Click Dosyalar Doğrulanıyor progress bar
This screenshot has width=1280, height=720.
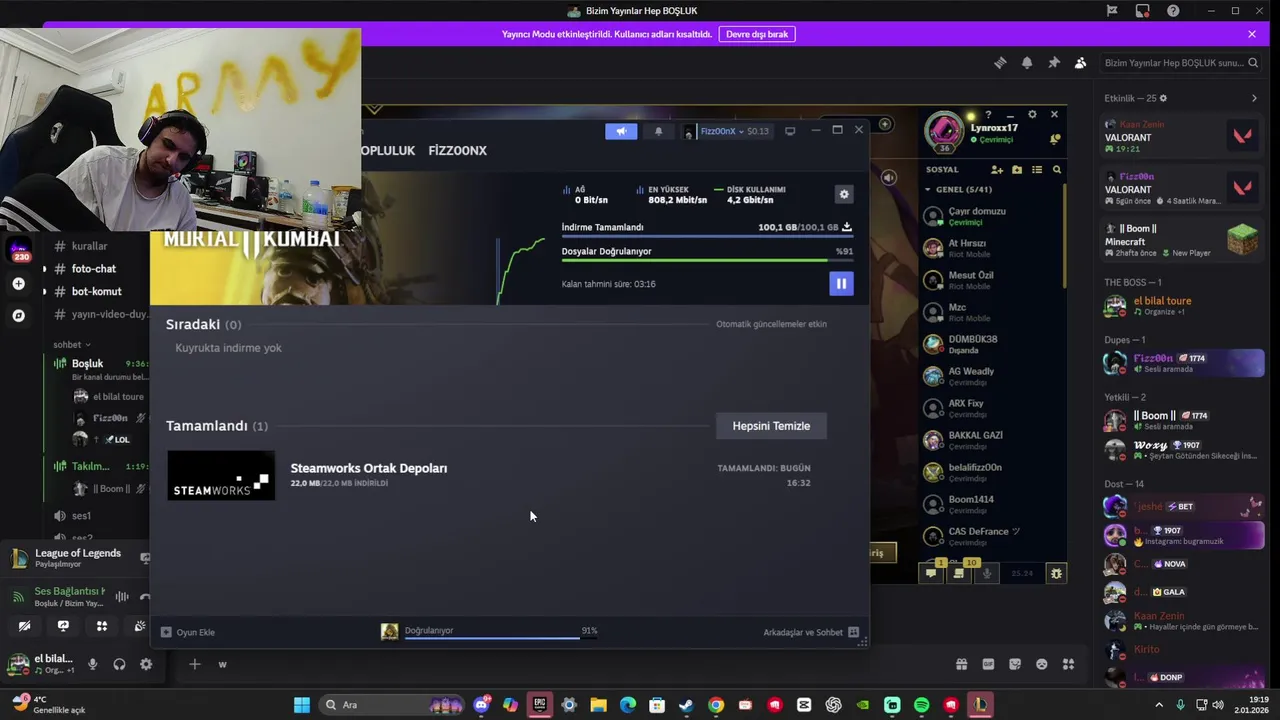tap(707, 260)
